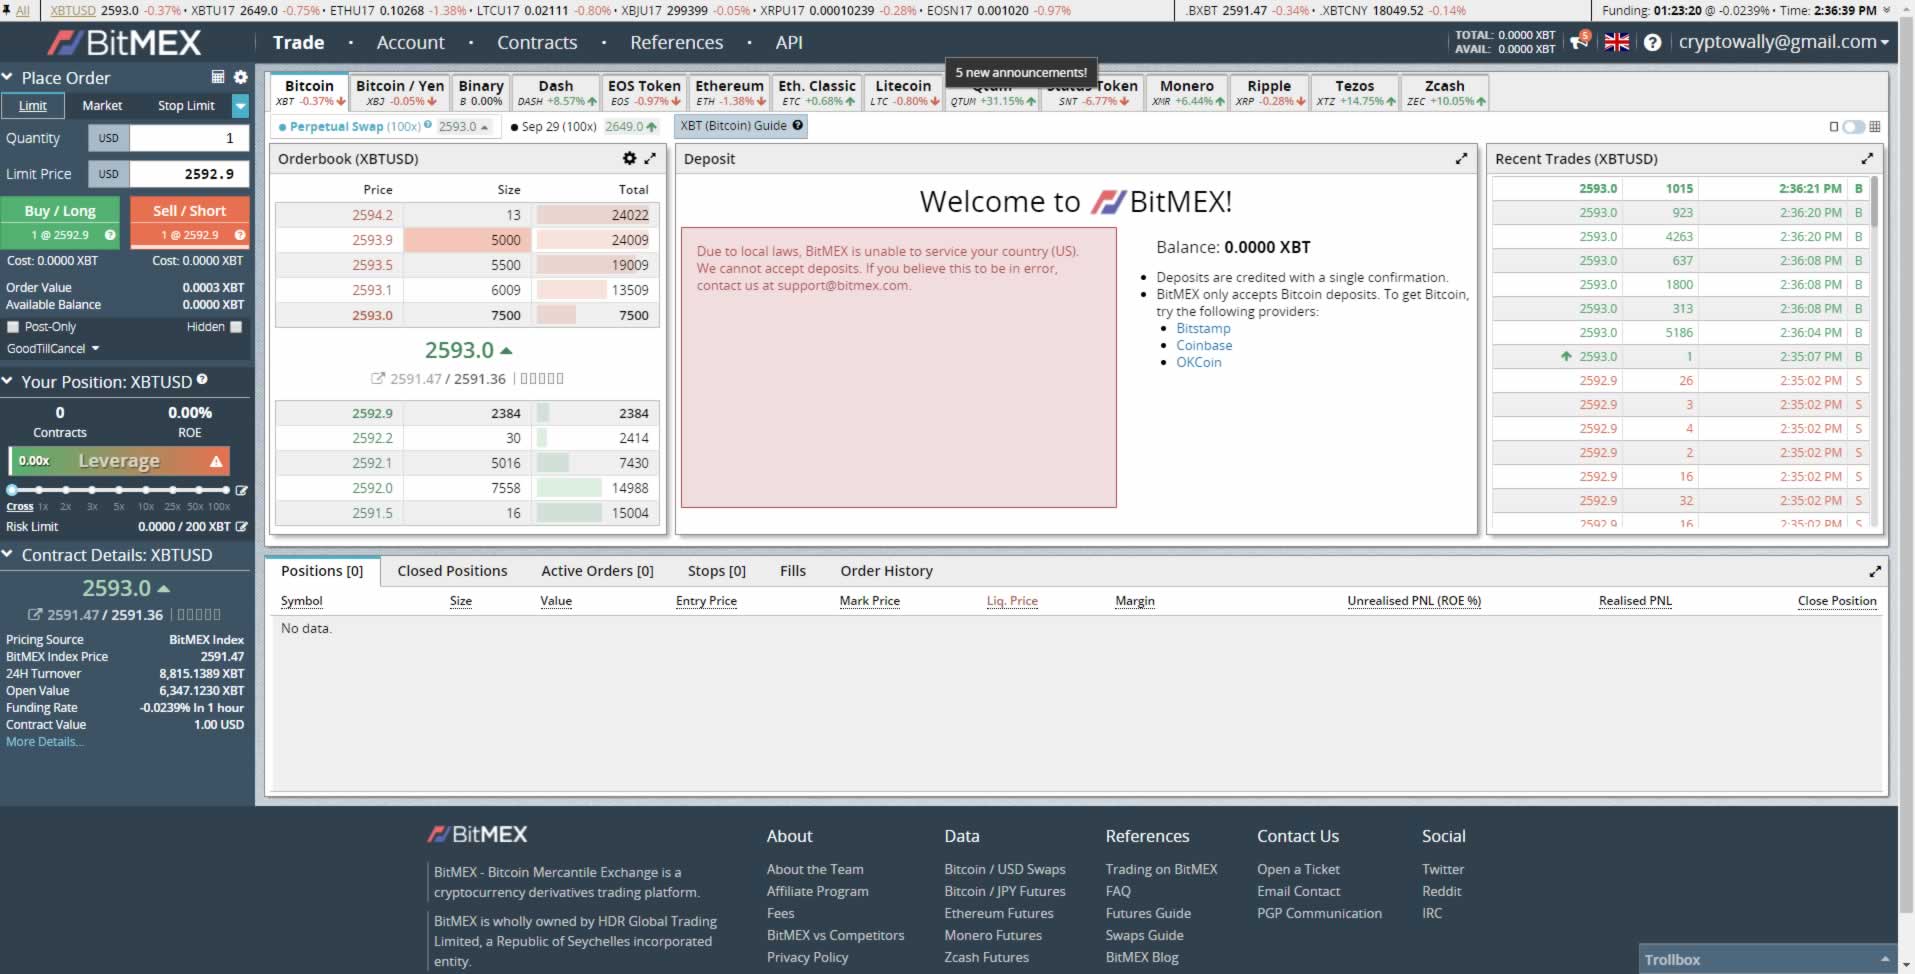This screenshot has width=1915, height=974.
Task: Open Place Order settings gear
Action: pos(240,77)
